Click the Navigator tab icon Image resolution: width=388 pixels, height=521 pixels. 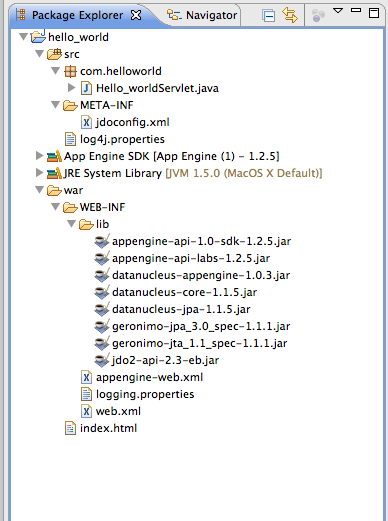tap(174, 15)
